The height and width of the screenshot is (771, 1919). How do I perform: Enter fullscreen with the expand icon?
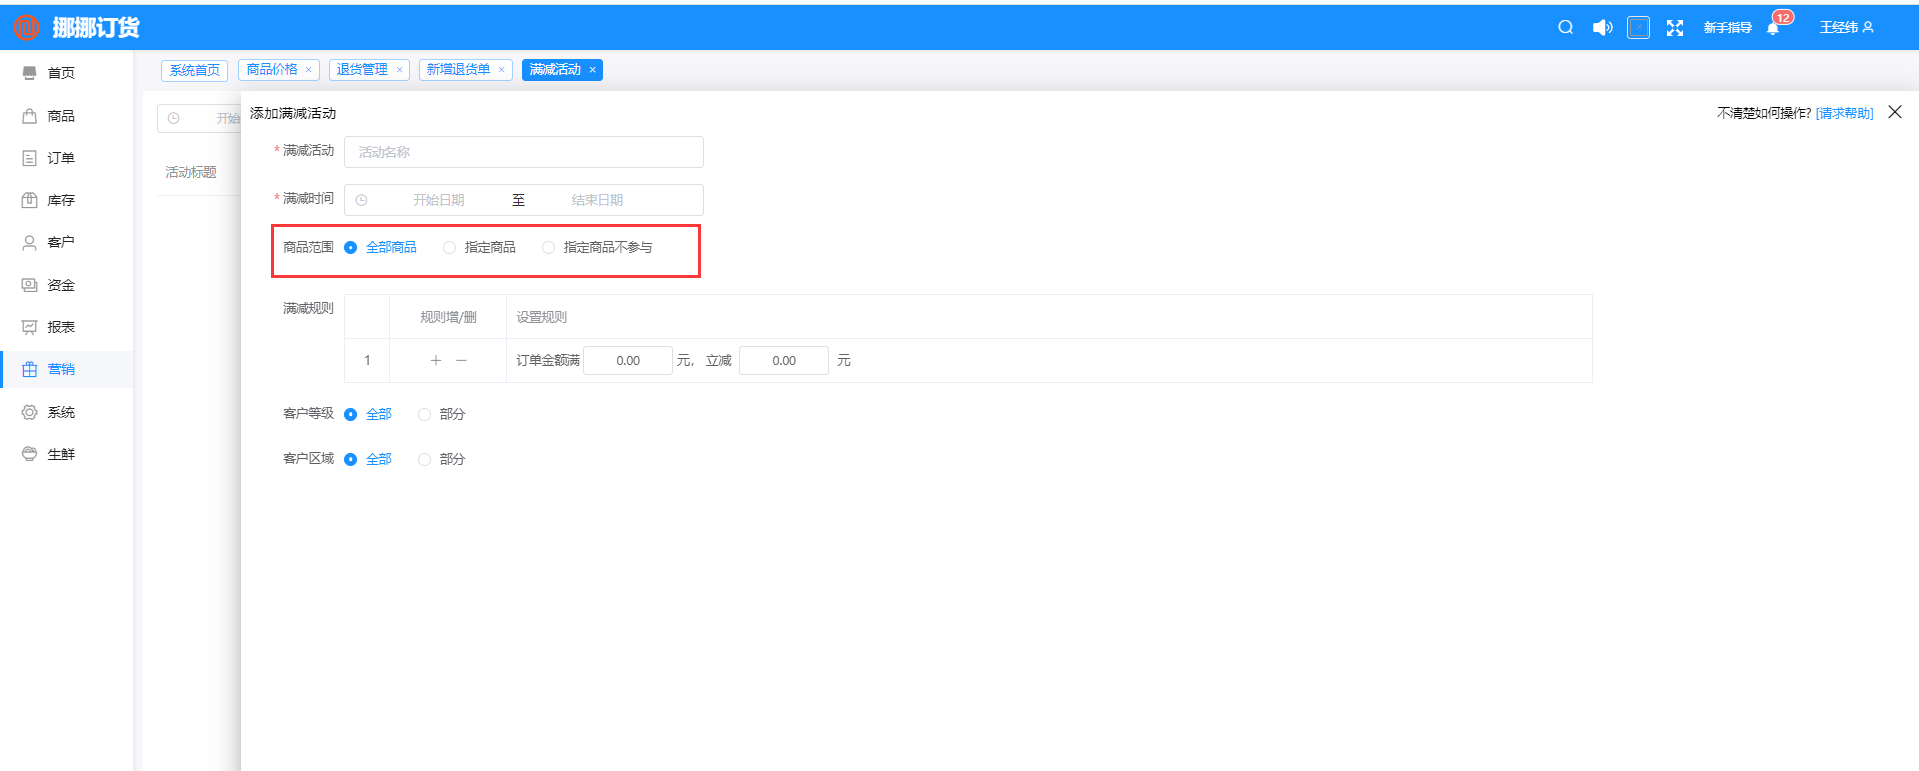tap(1674, 28)
